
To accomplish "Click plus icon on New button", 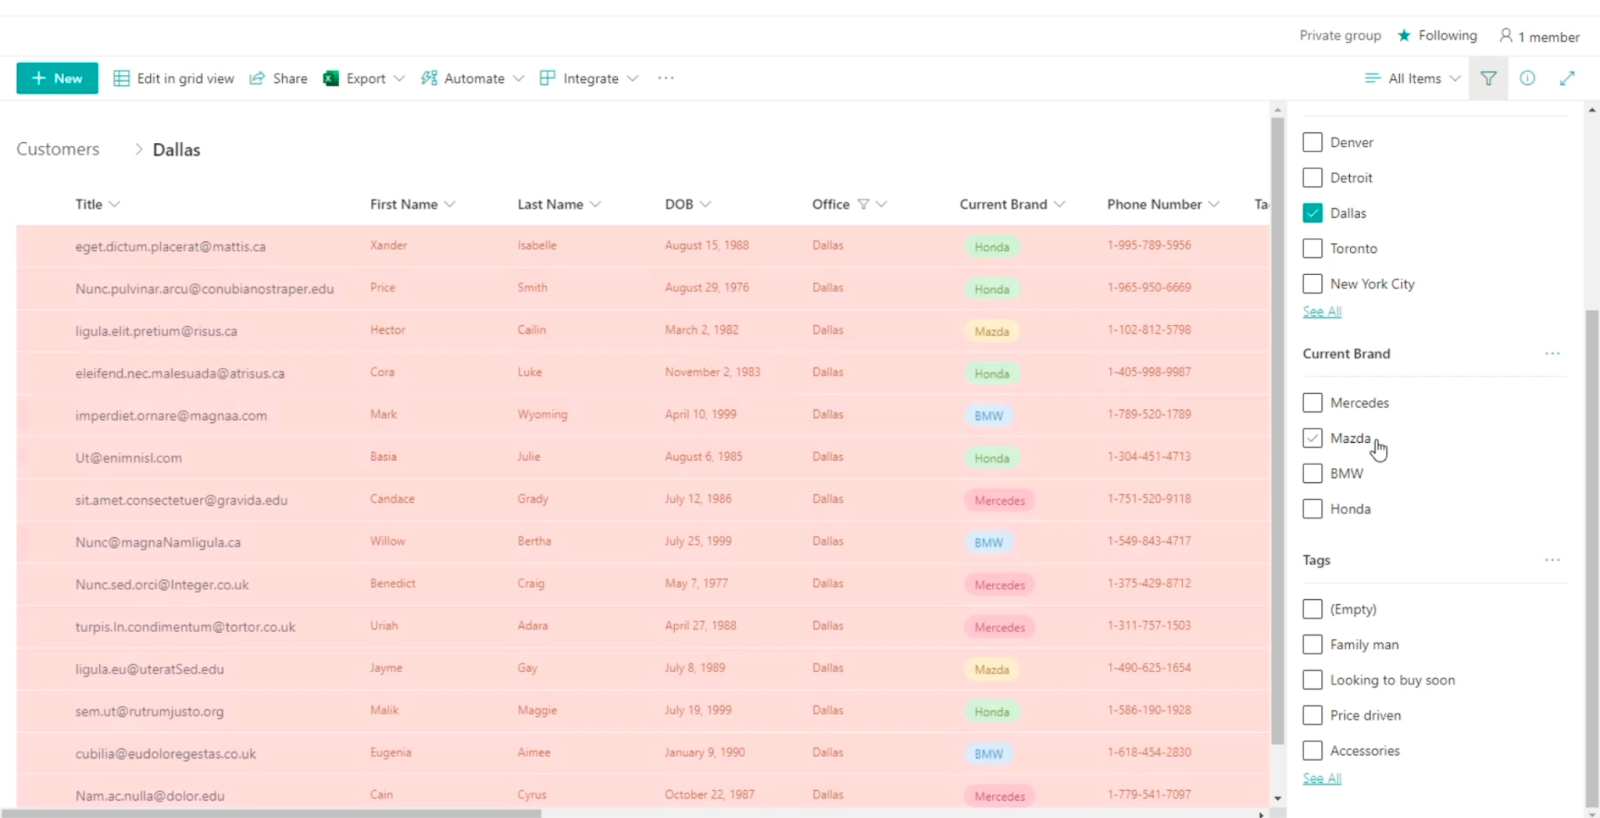I will click(39, 78).
